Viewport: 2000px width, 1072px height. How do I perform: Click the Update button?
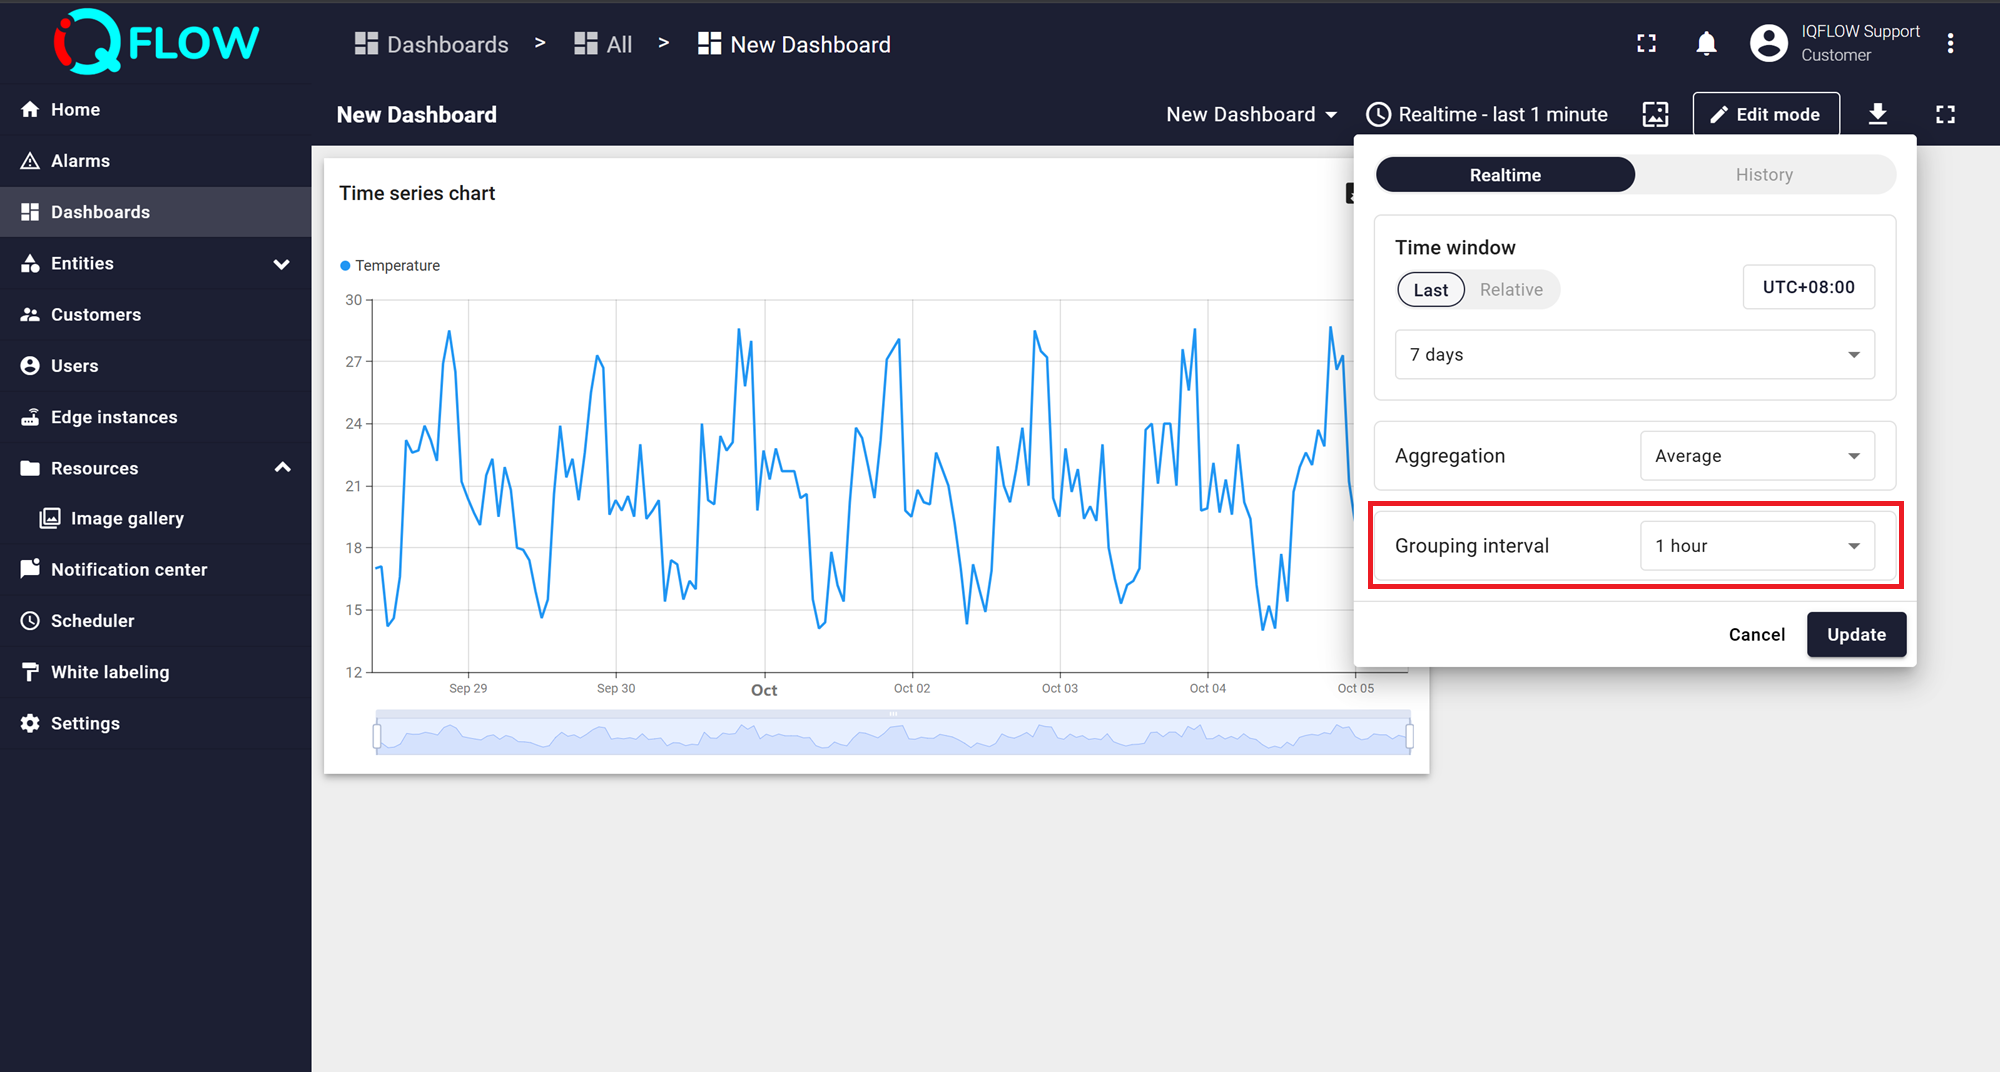1855,635
